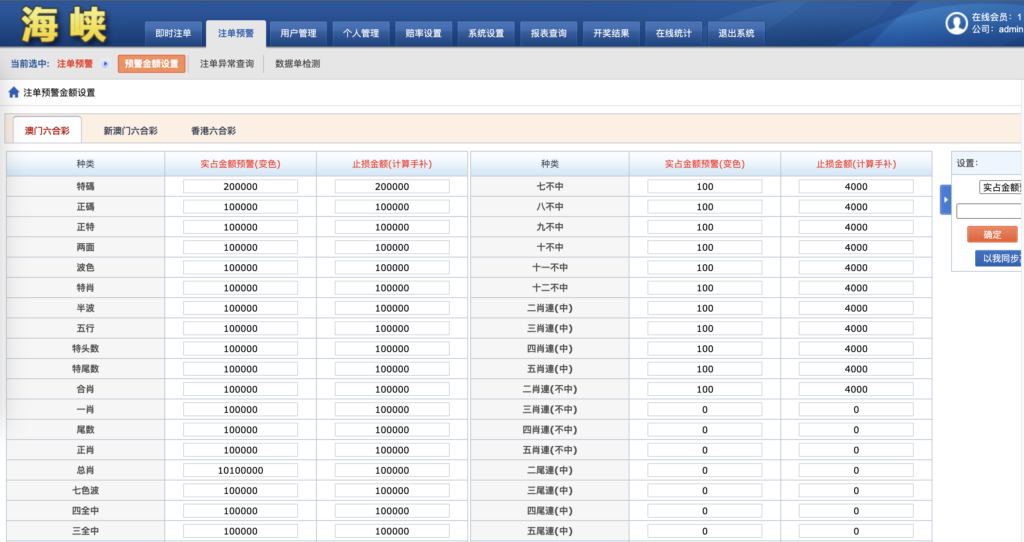1024x542 pixels.
Task: Click the 特碼 实占金额预警 field showing 200000
Action: point(240,186)
